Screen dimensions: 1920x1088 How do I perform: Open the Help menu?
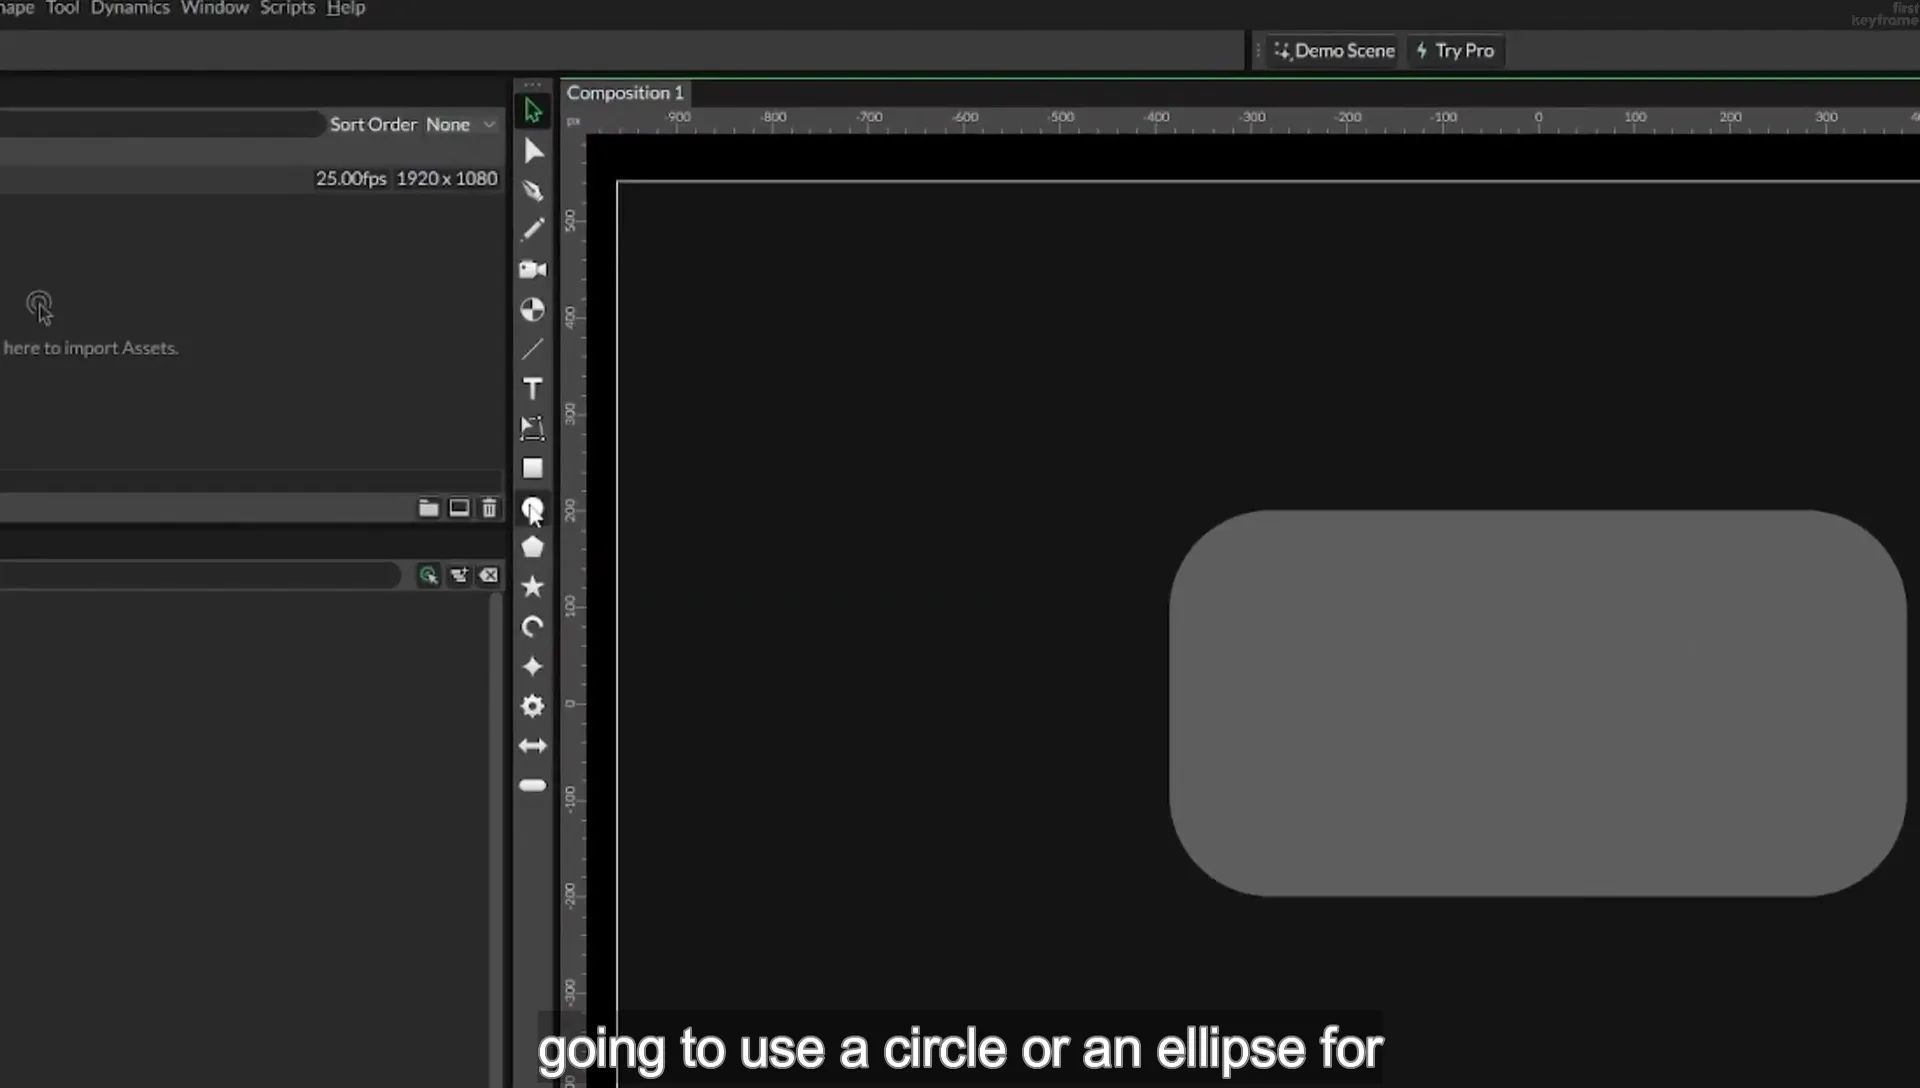click(x=345, y=8)
